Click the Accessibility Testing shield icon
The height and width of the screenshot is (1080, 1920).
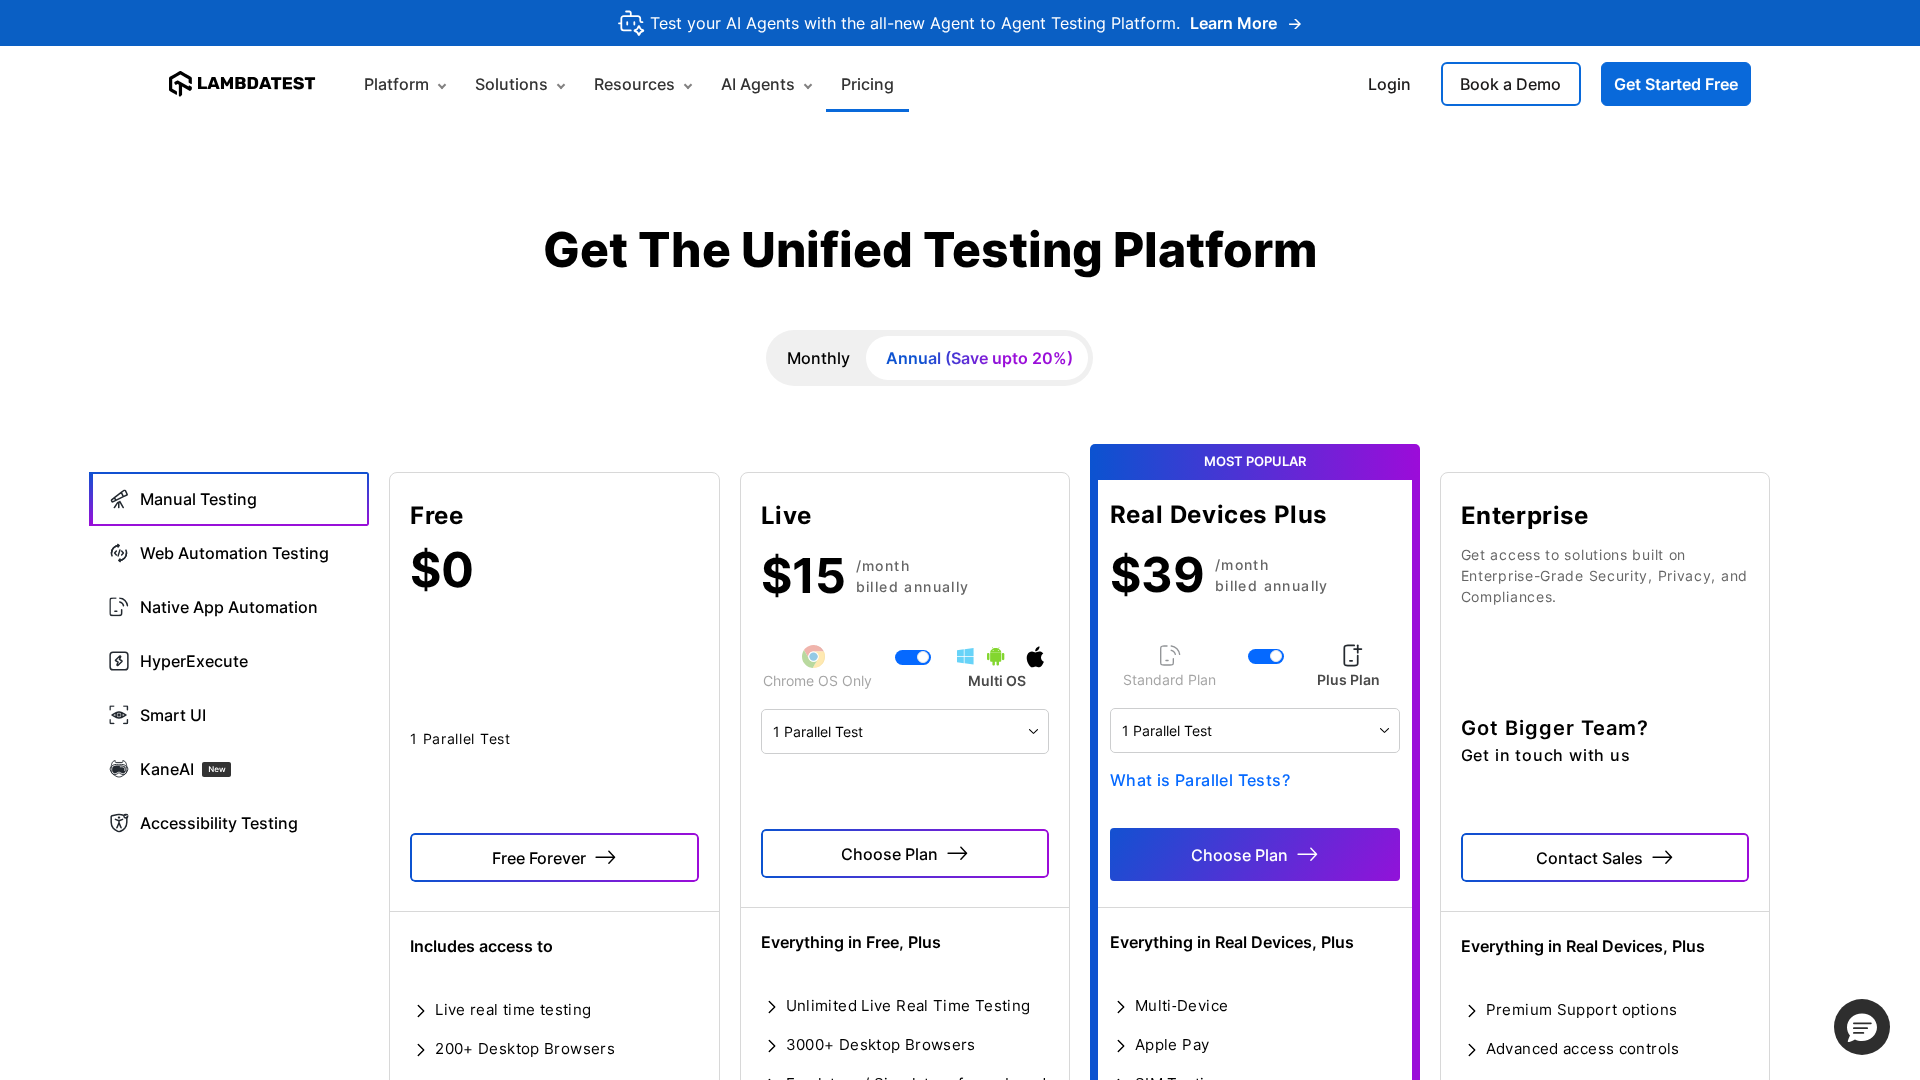tap(119, 823)
